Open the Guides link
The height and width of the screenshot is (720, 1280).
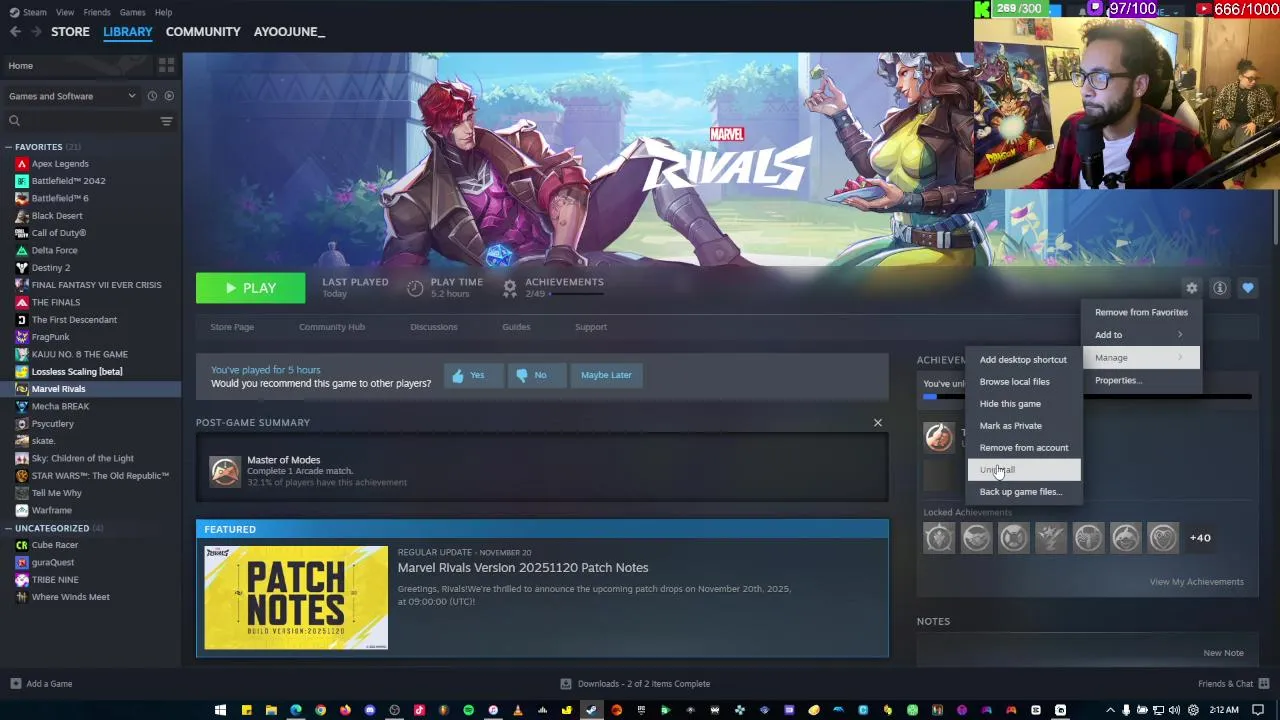coord(516,327)
